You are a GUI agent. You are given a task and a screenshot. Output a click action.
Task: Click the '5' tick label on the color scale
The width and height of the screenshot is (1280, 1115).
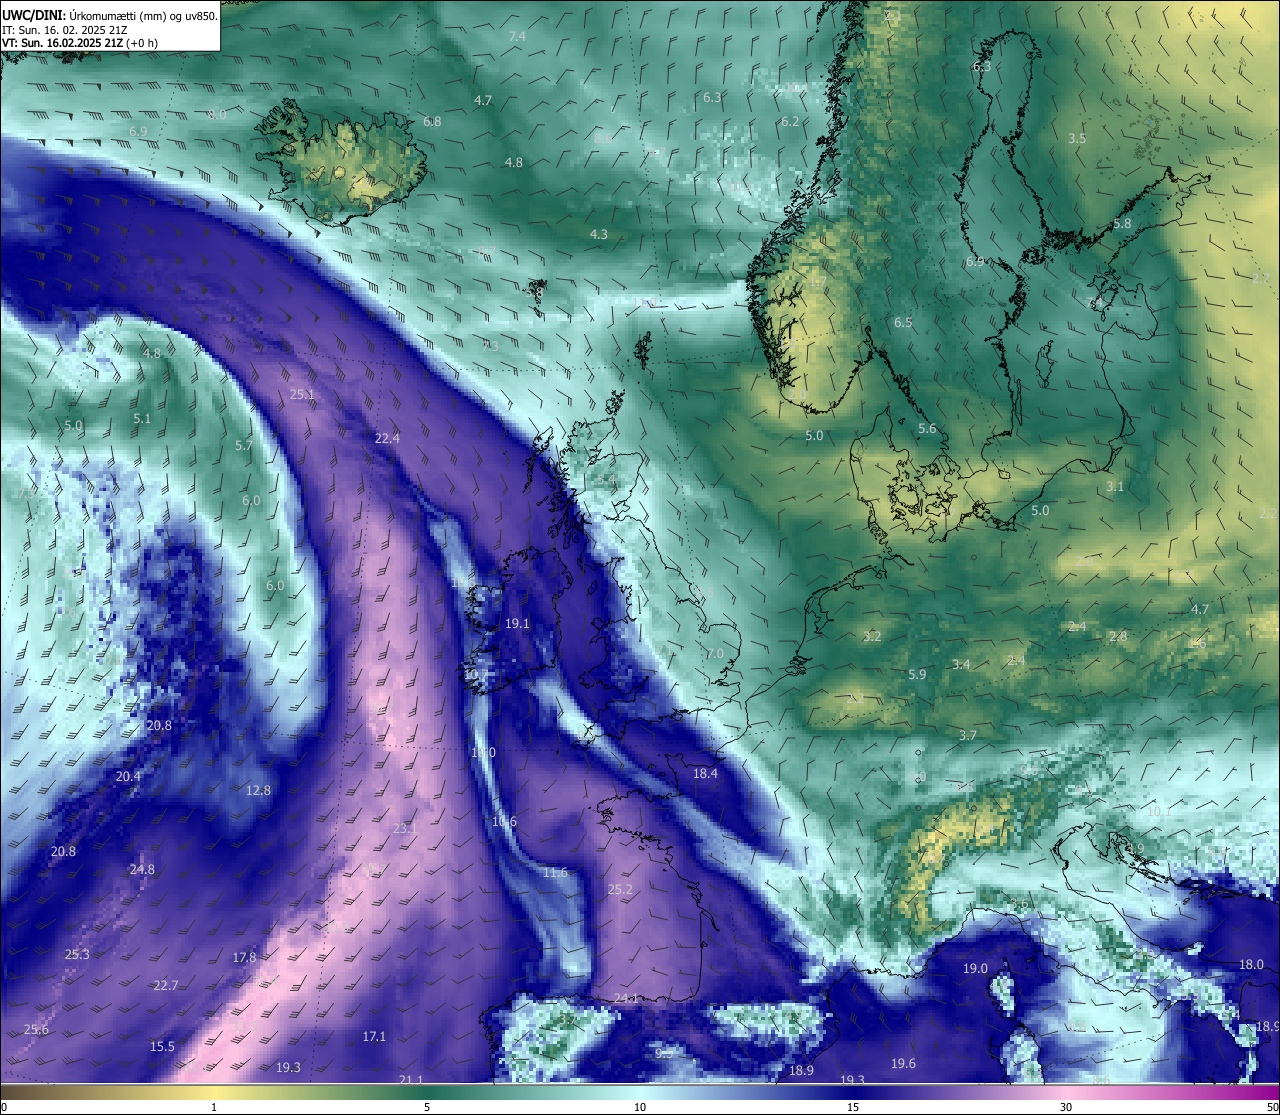427,1107
